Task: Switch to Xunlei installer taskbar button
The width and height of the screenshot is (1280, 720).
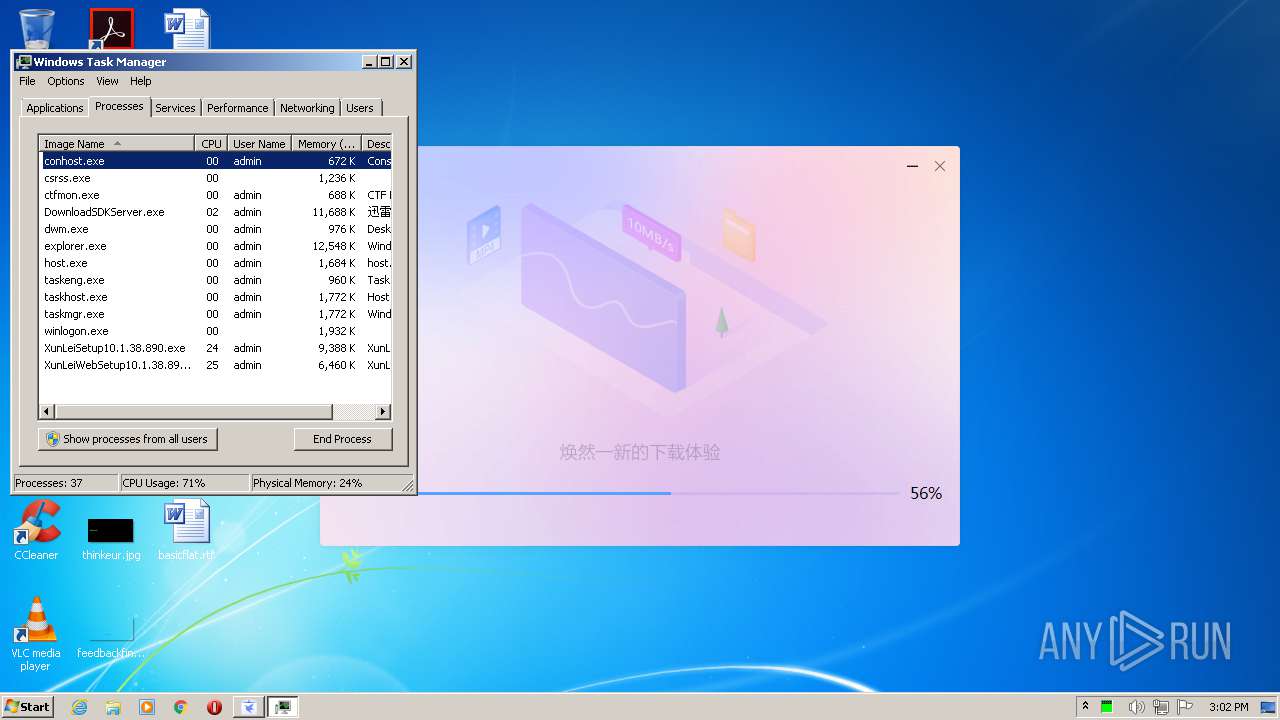Action: point(249,707)
